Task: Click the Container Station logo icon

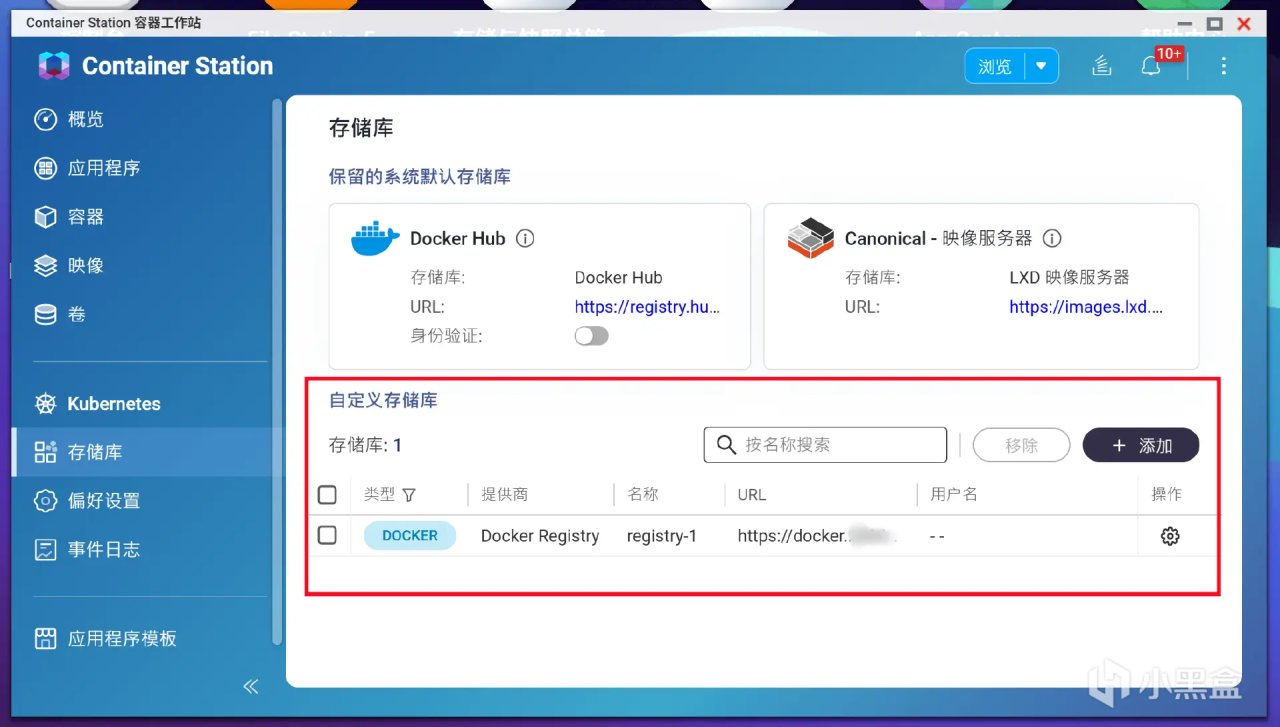Action: 53,66
